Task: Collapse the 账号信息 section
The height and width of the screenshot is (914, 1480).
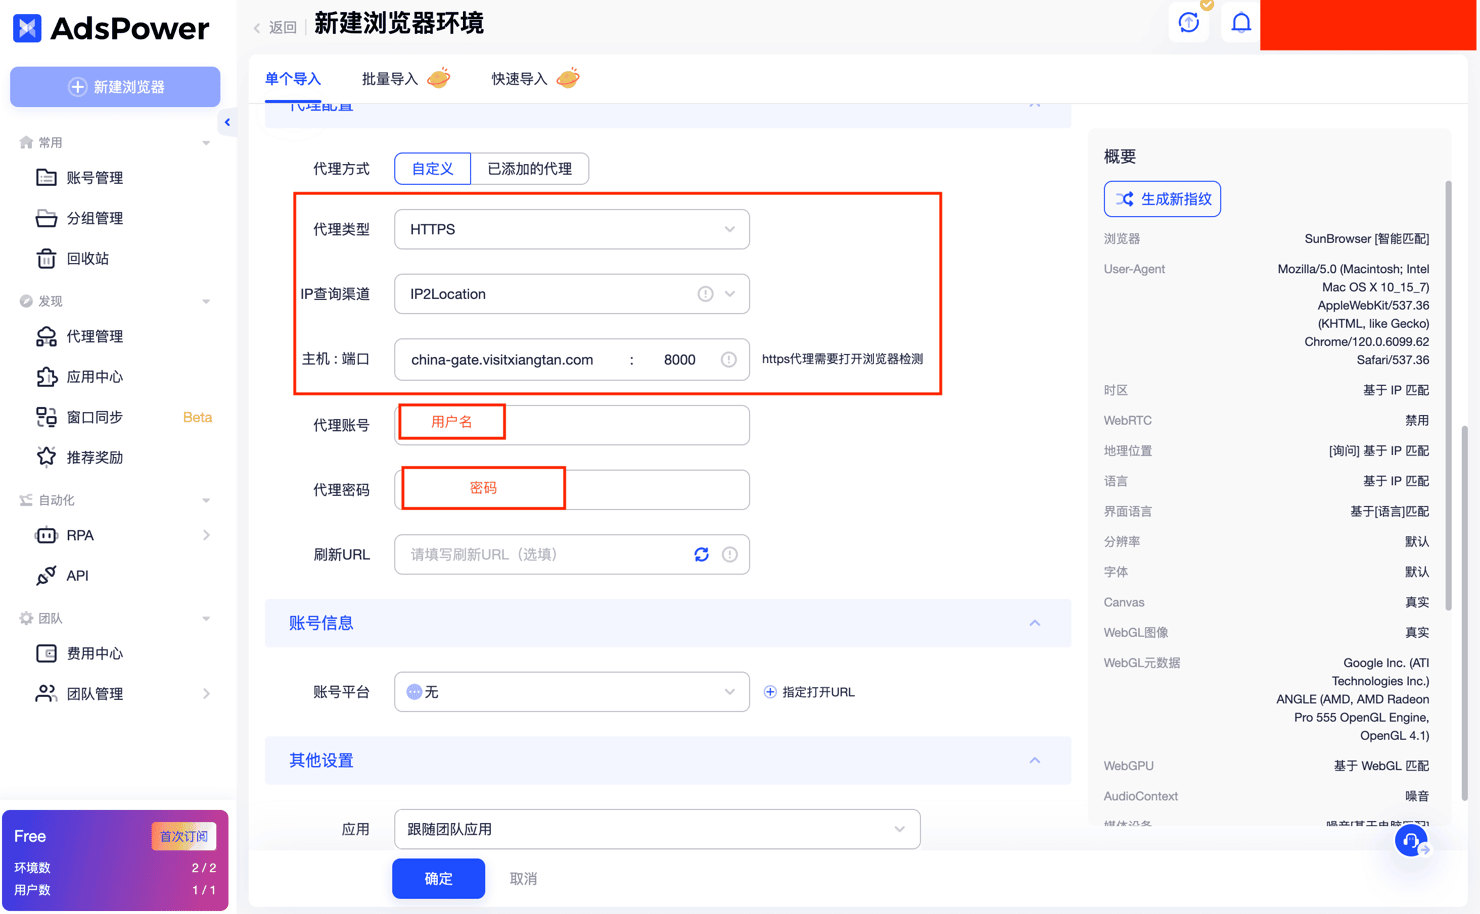Action: [x=1035, y=623]
